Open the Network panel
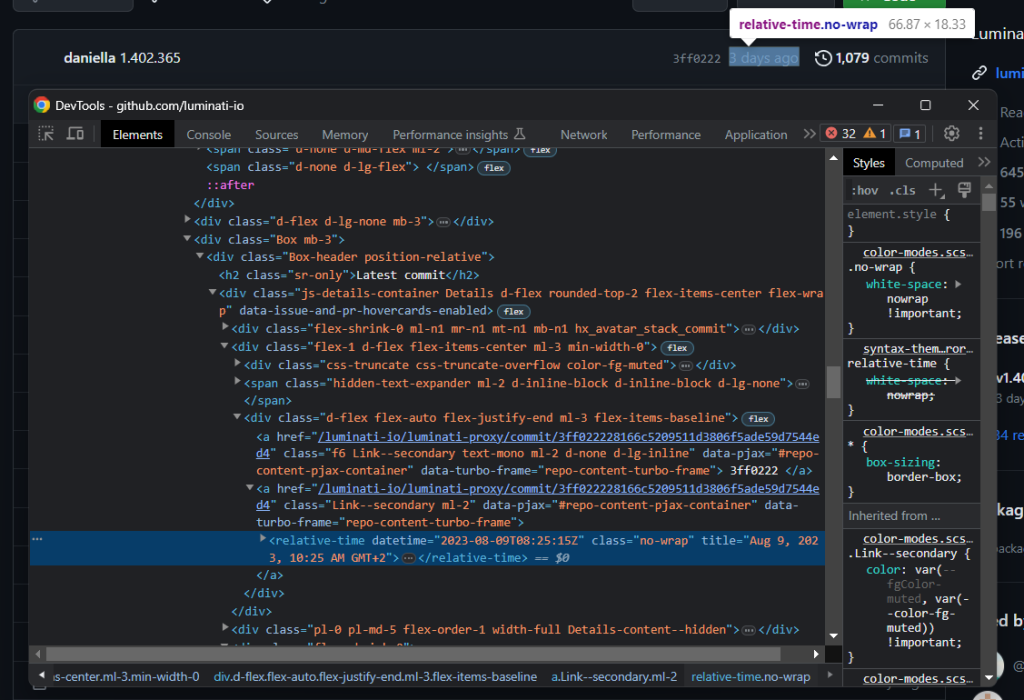Image resolution: width=1024 pixels, height=700 pixels. point(584,133)
